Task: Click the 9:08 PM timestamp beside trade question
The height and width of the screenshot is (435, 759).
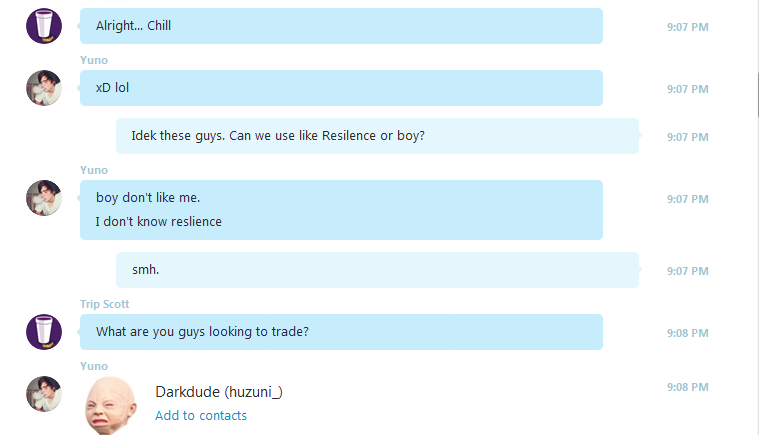Action: coord(687,333)
